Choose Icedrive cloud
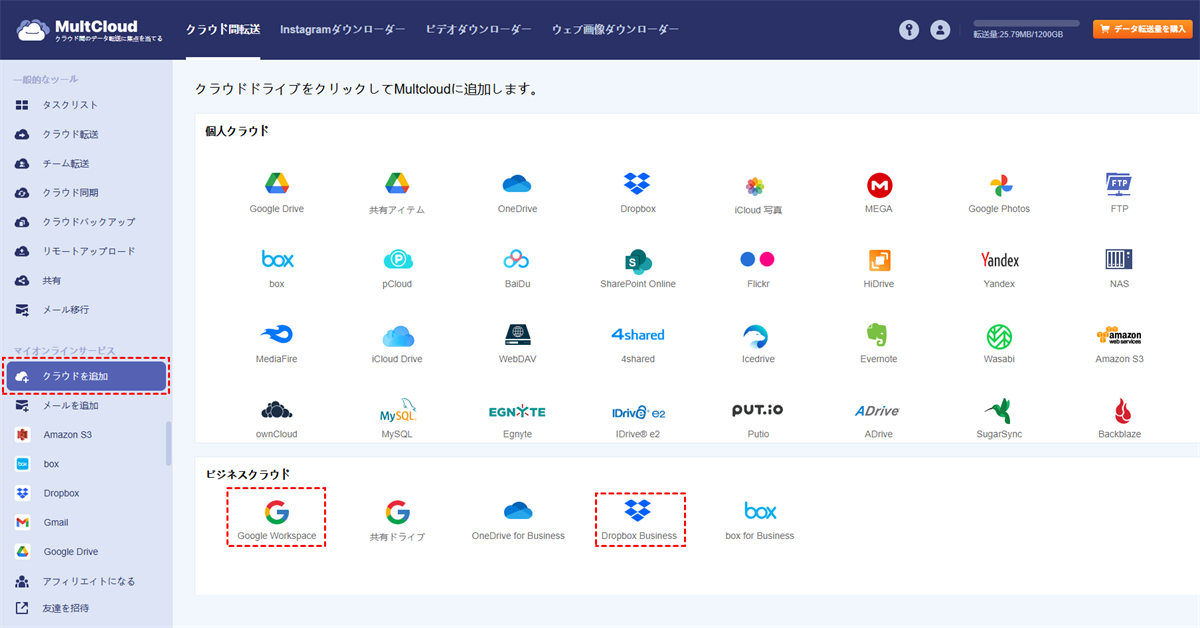The height and width of the screenshot is (628, 1200). 757,335
